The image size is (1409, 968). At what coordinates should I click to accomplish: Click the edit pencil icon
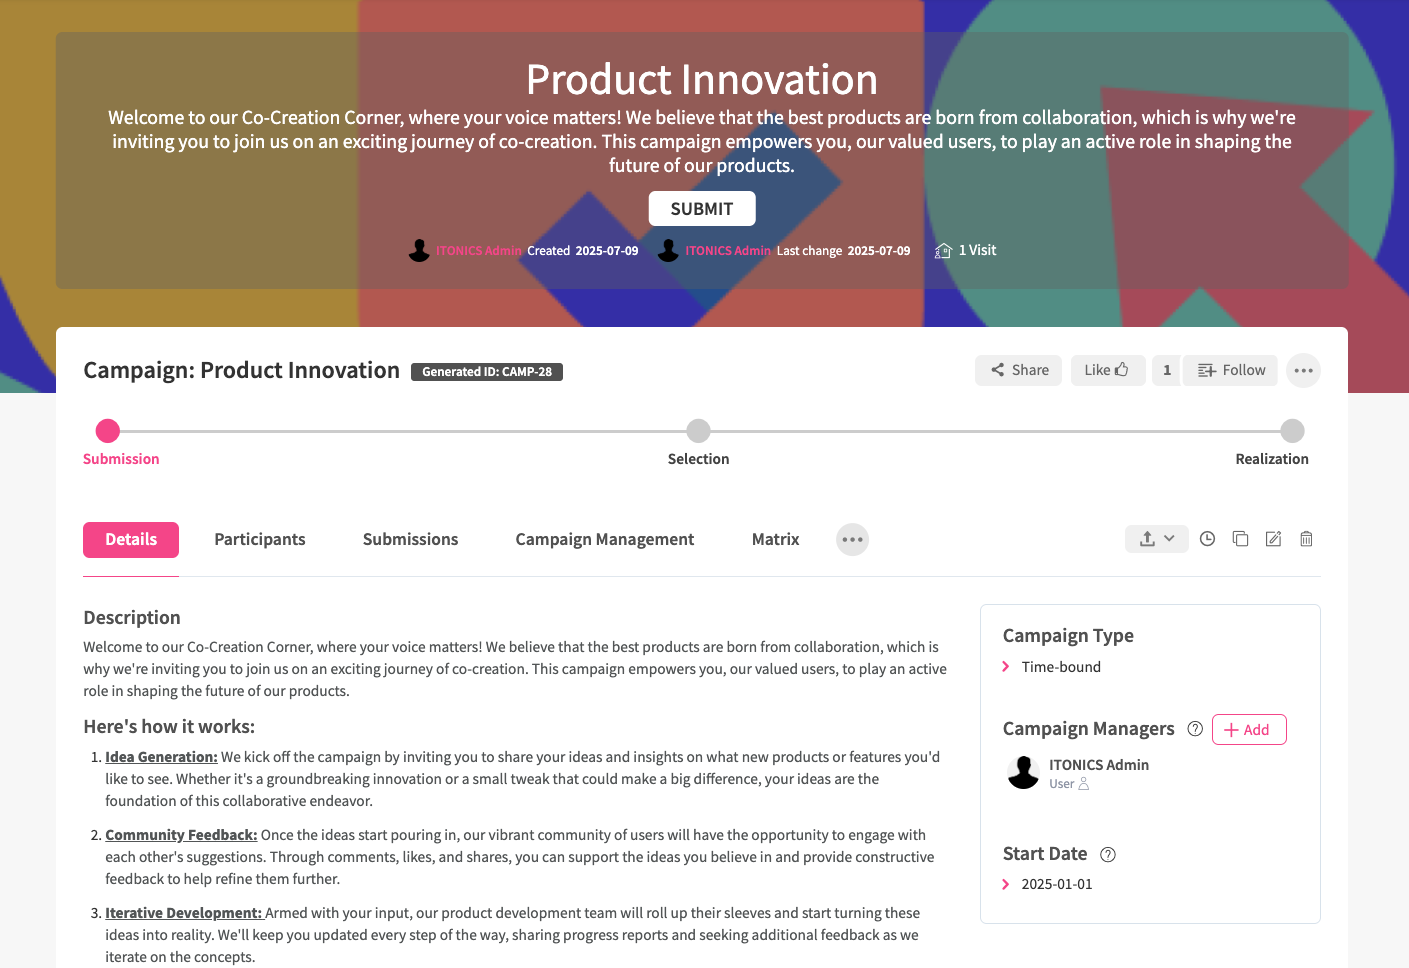(x=1273, y=539)
